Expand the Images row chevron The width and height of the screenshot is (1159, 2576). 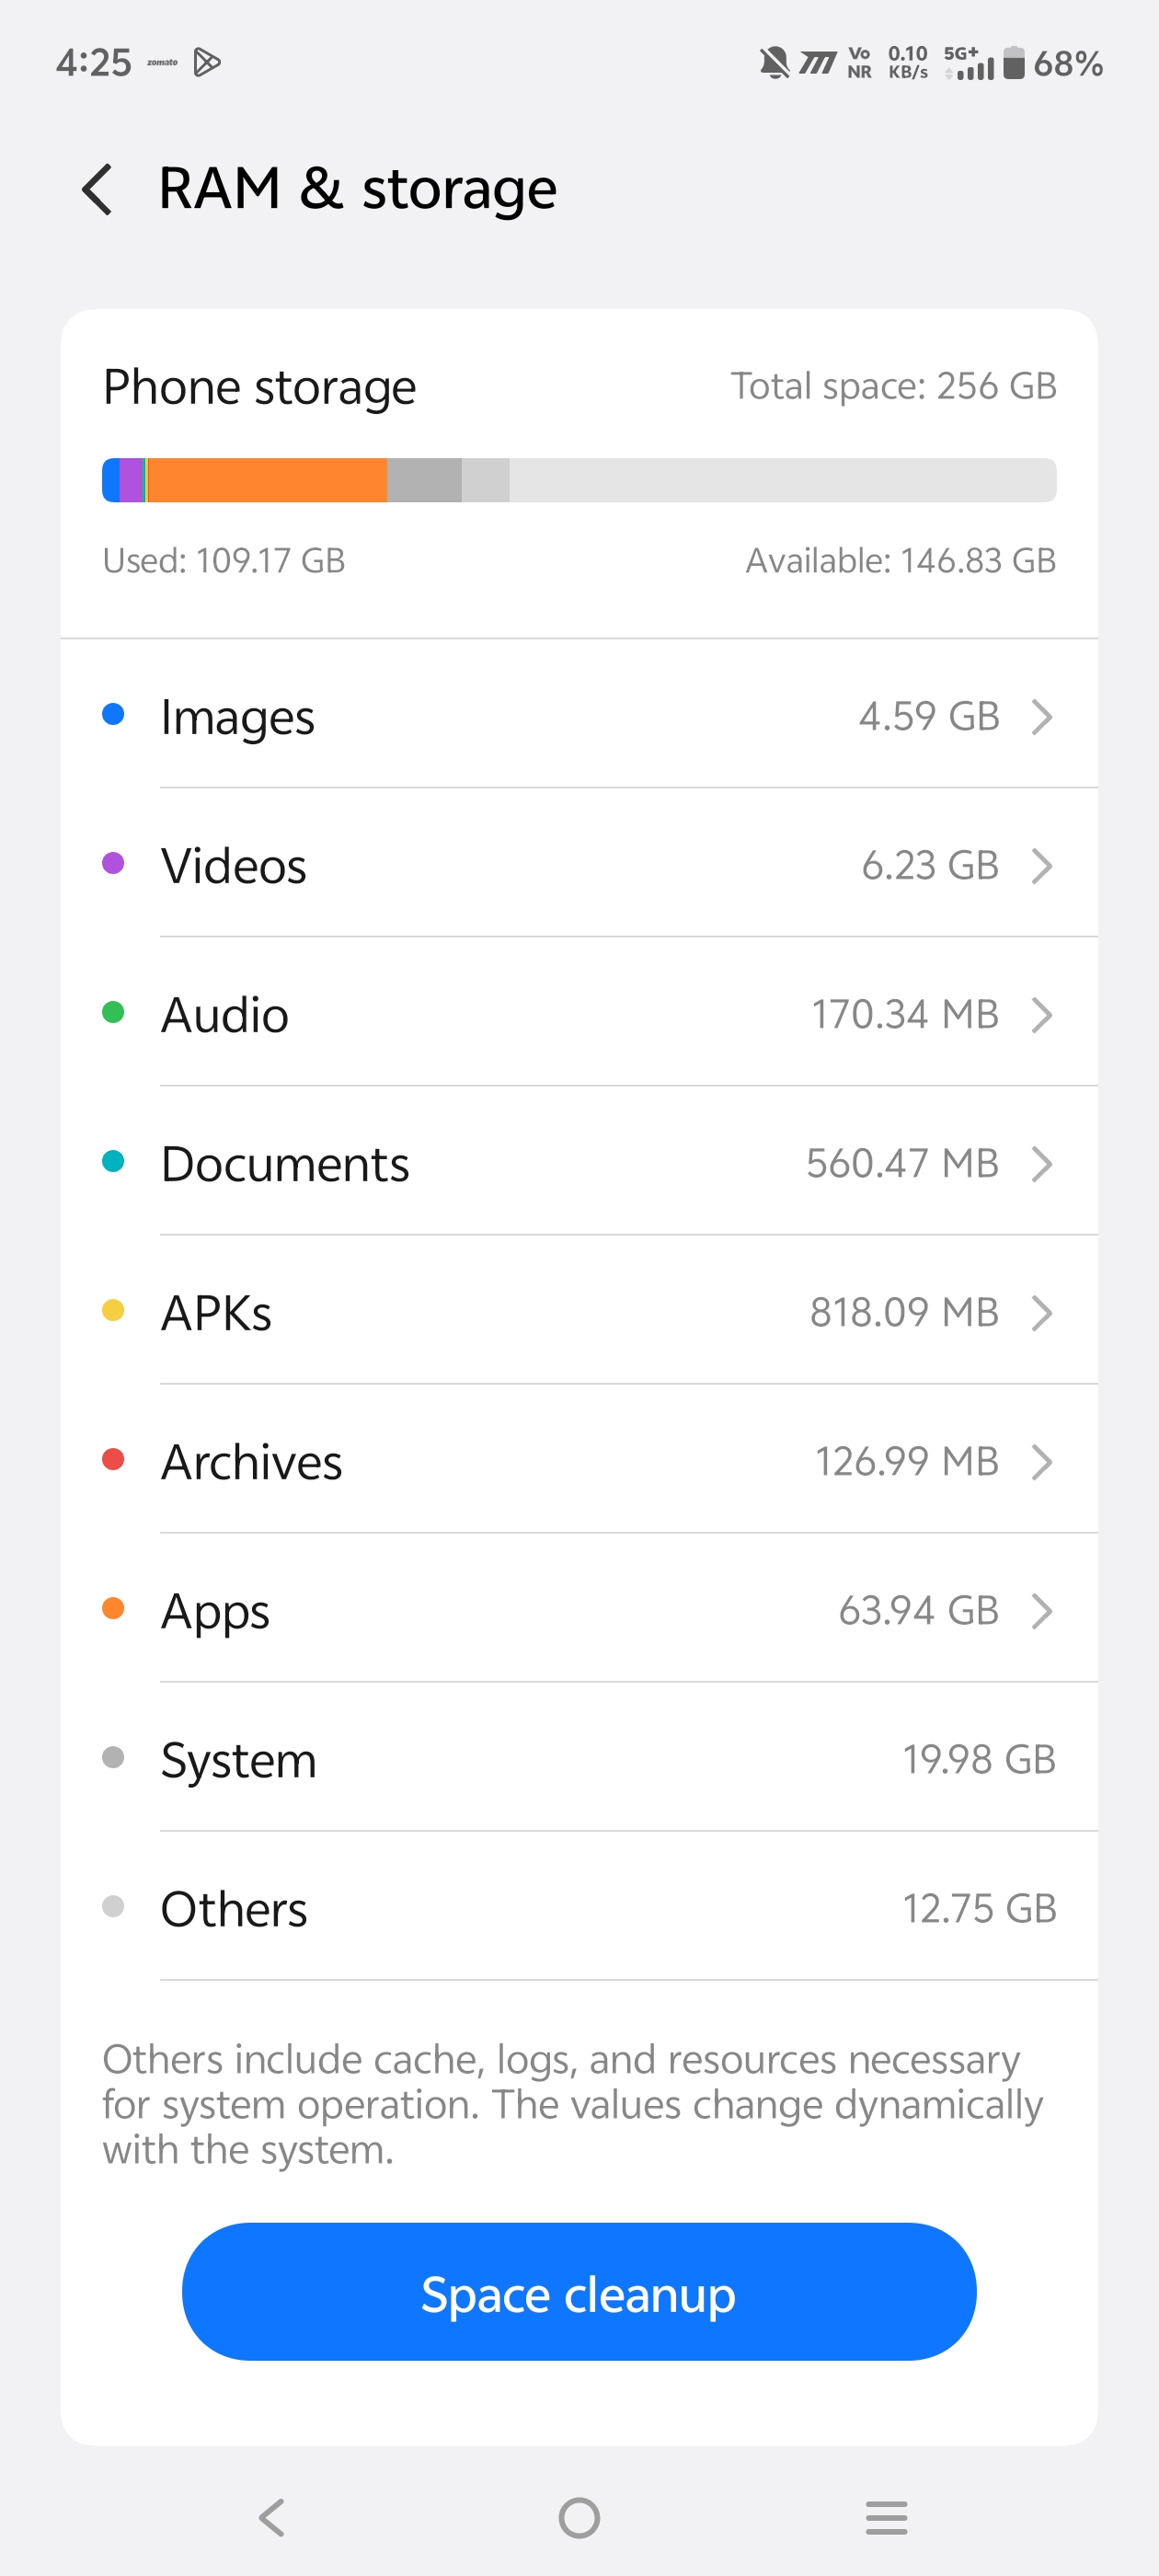click(x=1041, y=716)
